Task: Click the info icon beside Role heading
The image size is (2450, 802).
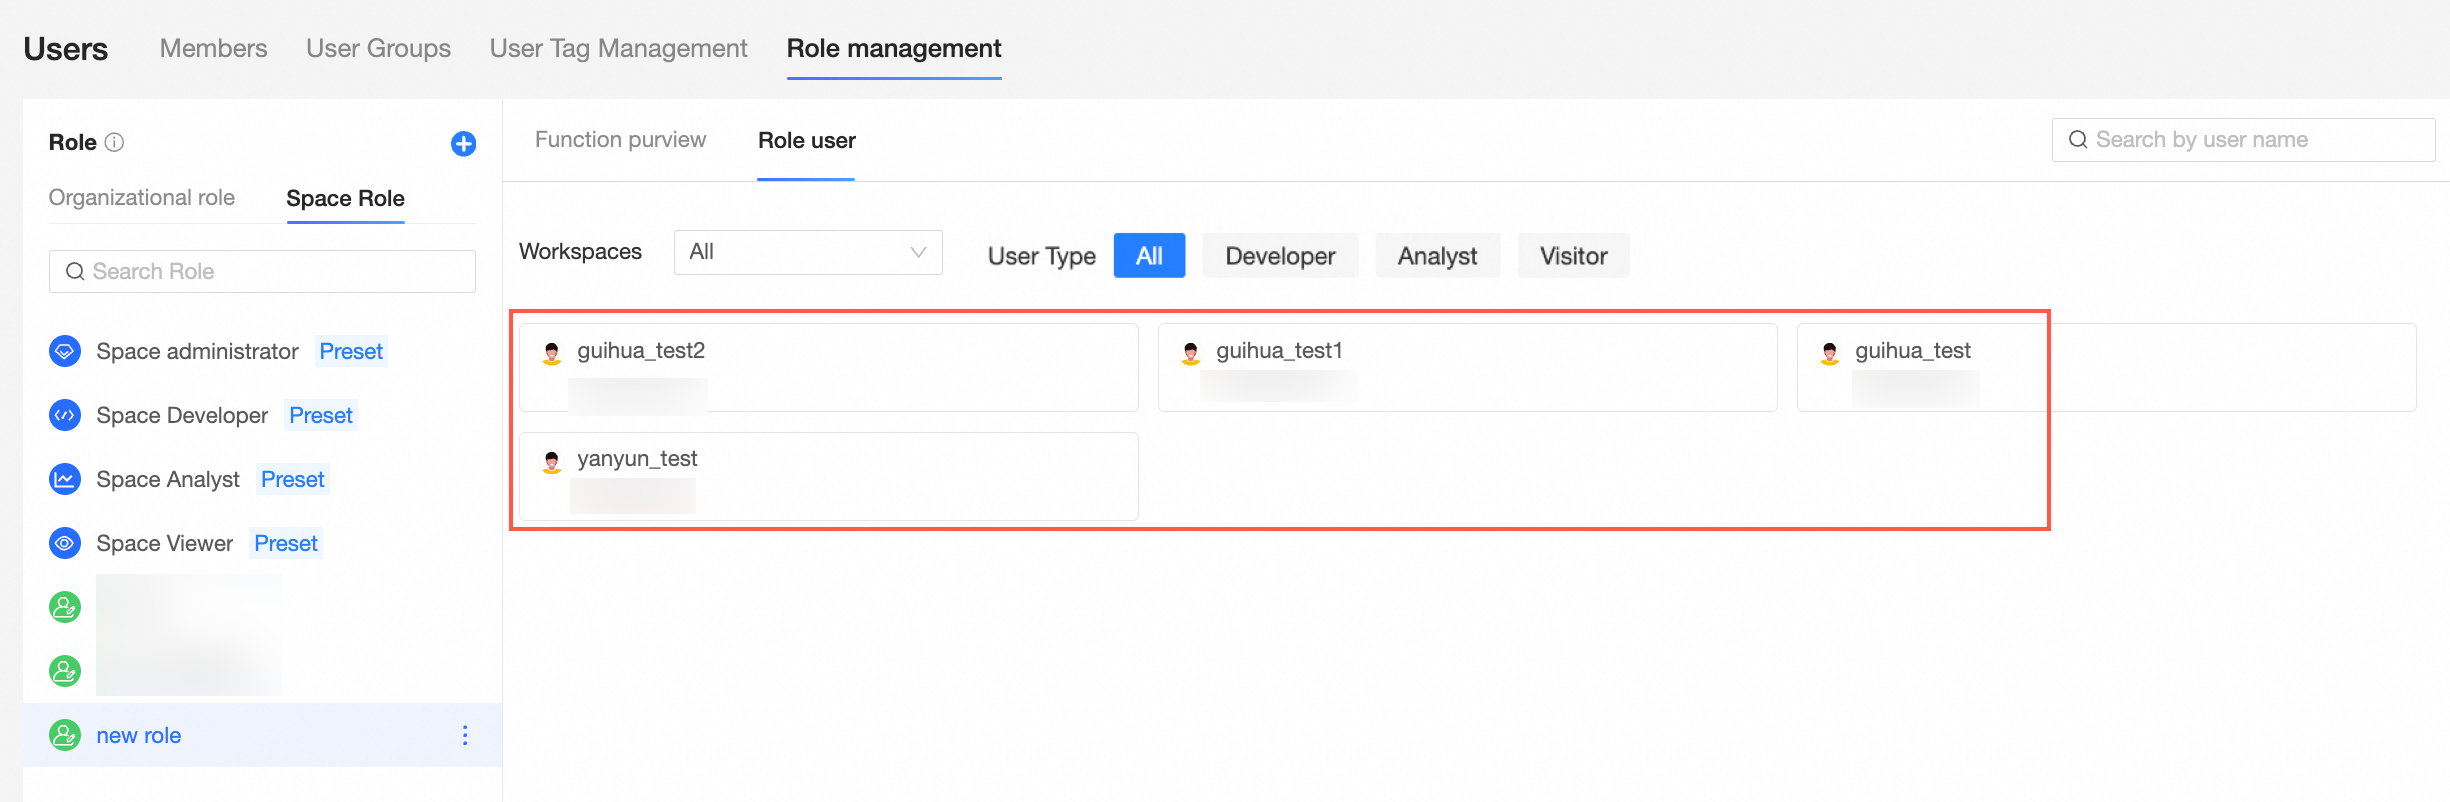Action: (x=115, y=142)
